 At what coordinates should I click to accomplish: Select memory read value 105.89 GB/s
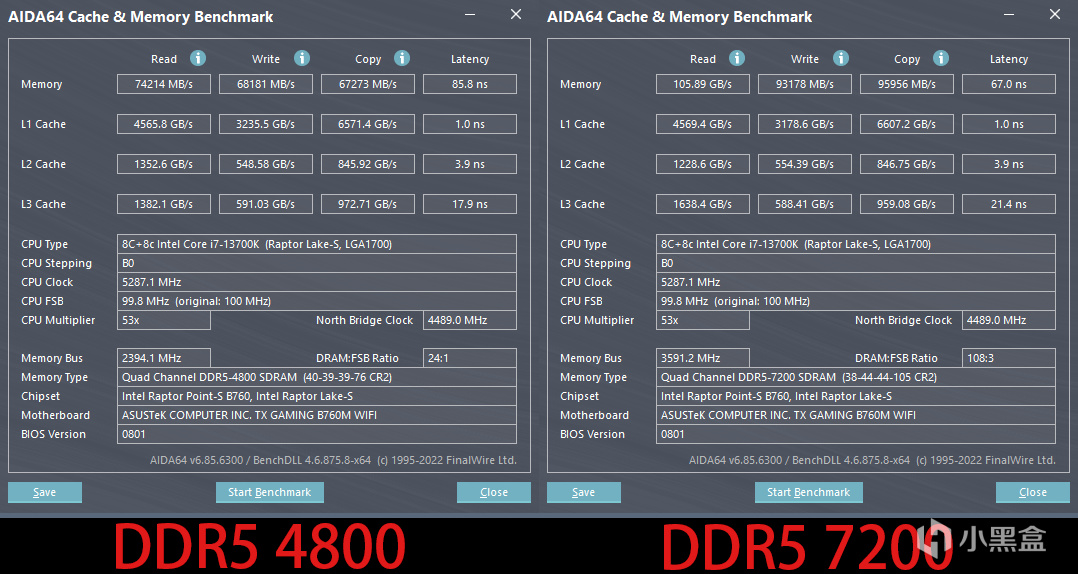(703, 85)
